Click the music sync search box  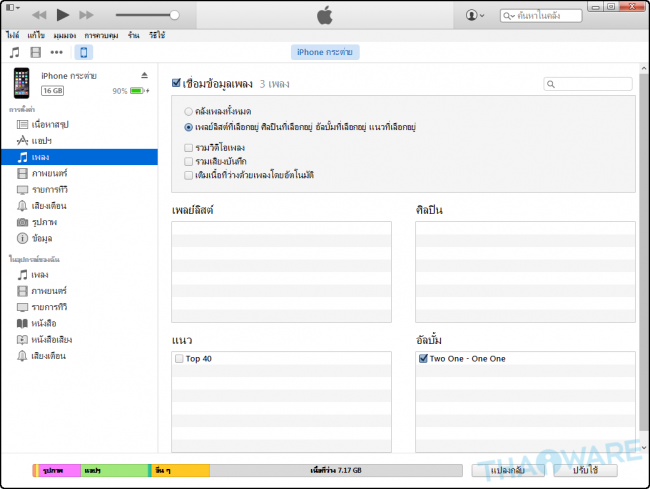[588, 84]
